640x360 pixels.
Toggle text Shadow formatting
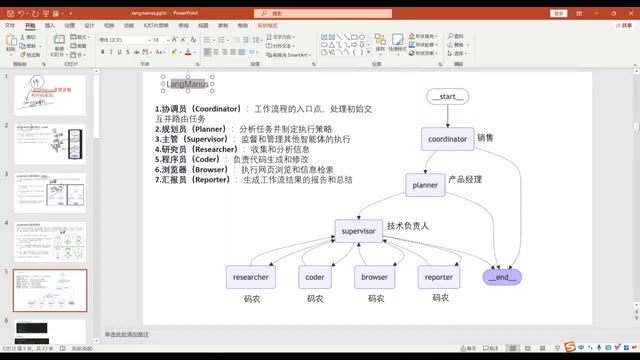[128, 52]
